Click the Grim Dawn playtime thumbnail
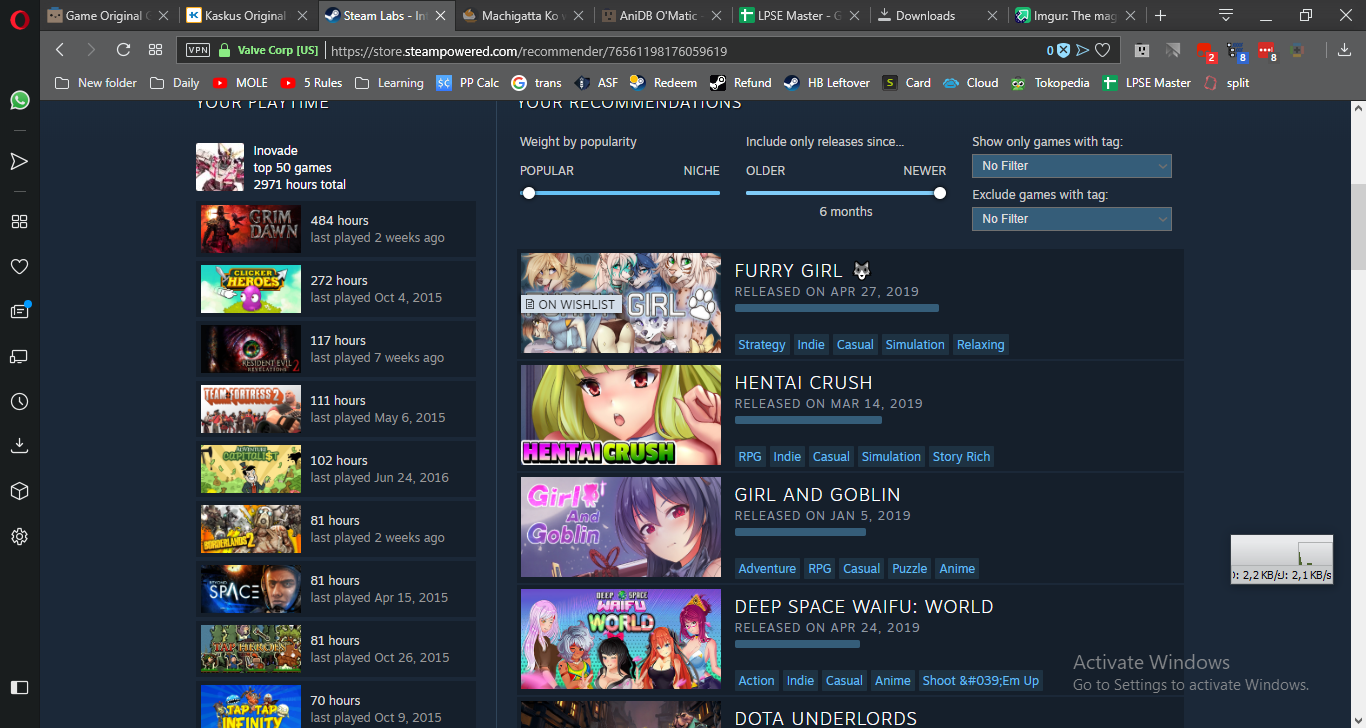The height and width of the screenshot is (728, 1366). pos(250,229)
